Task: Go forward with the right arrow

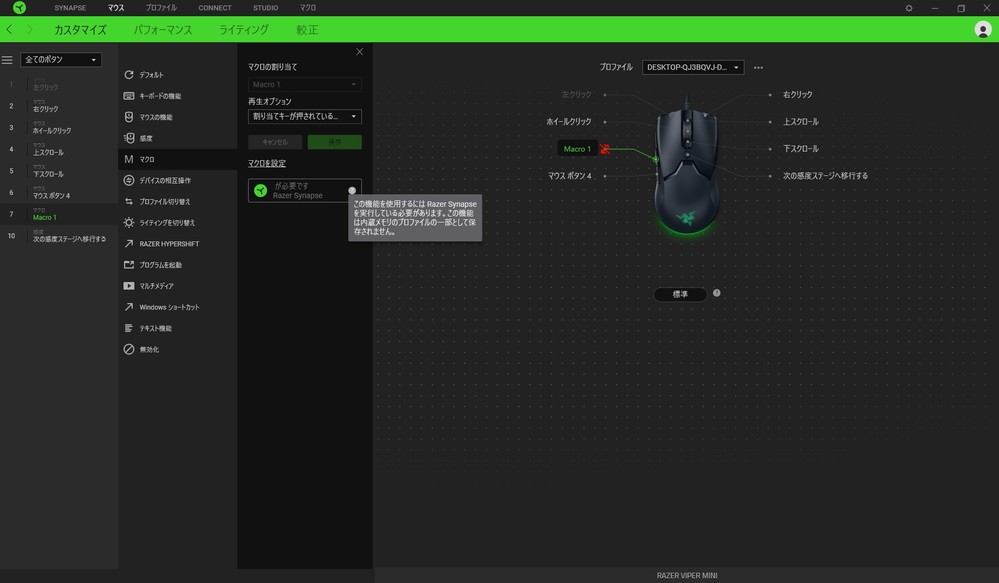Action: 29,29
